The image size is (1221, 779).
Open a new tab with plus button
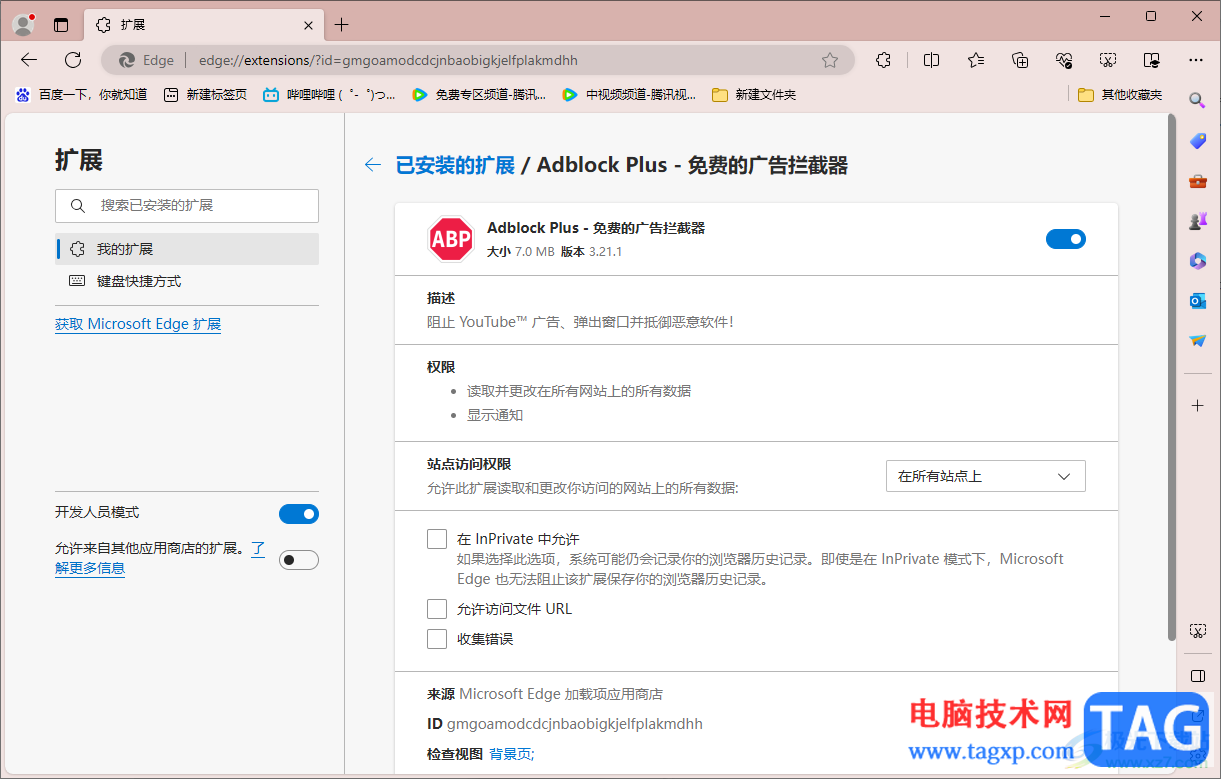tap(342, 24)
